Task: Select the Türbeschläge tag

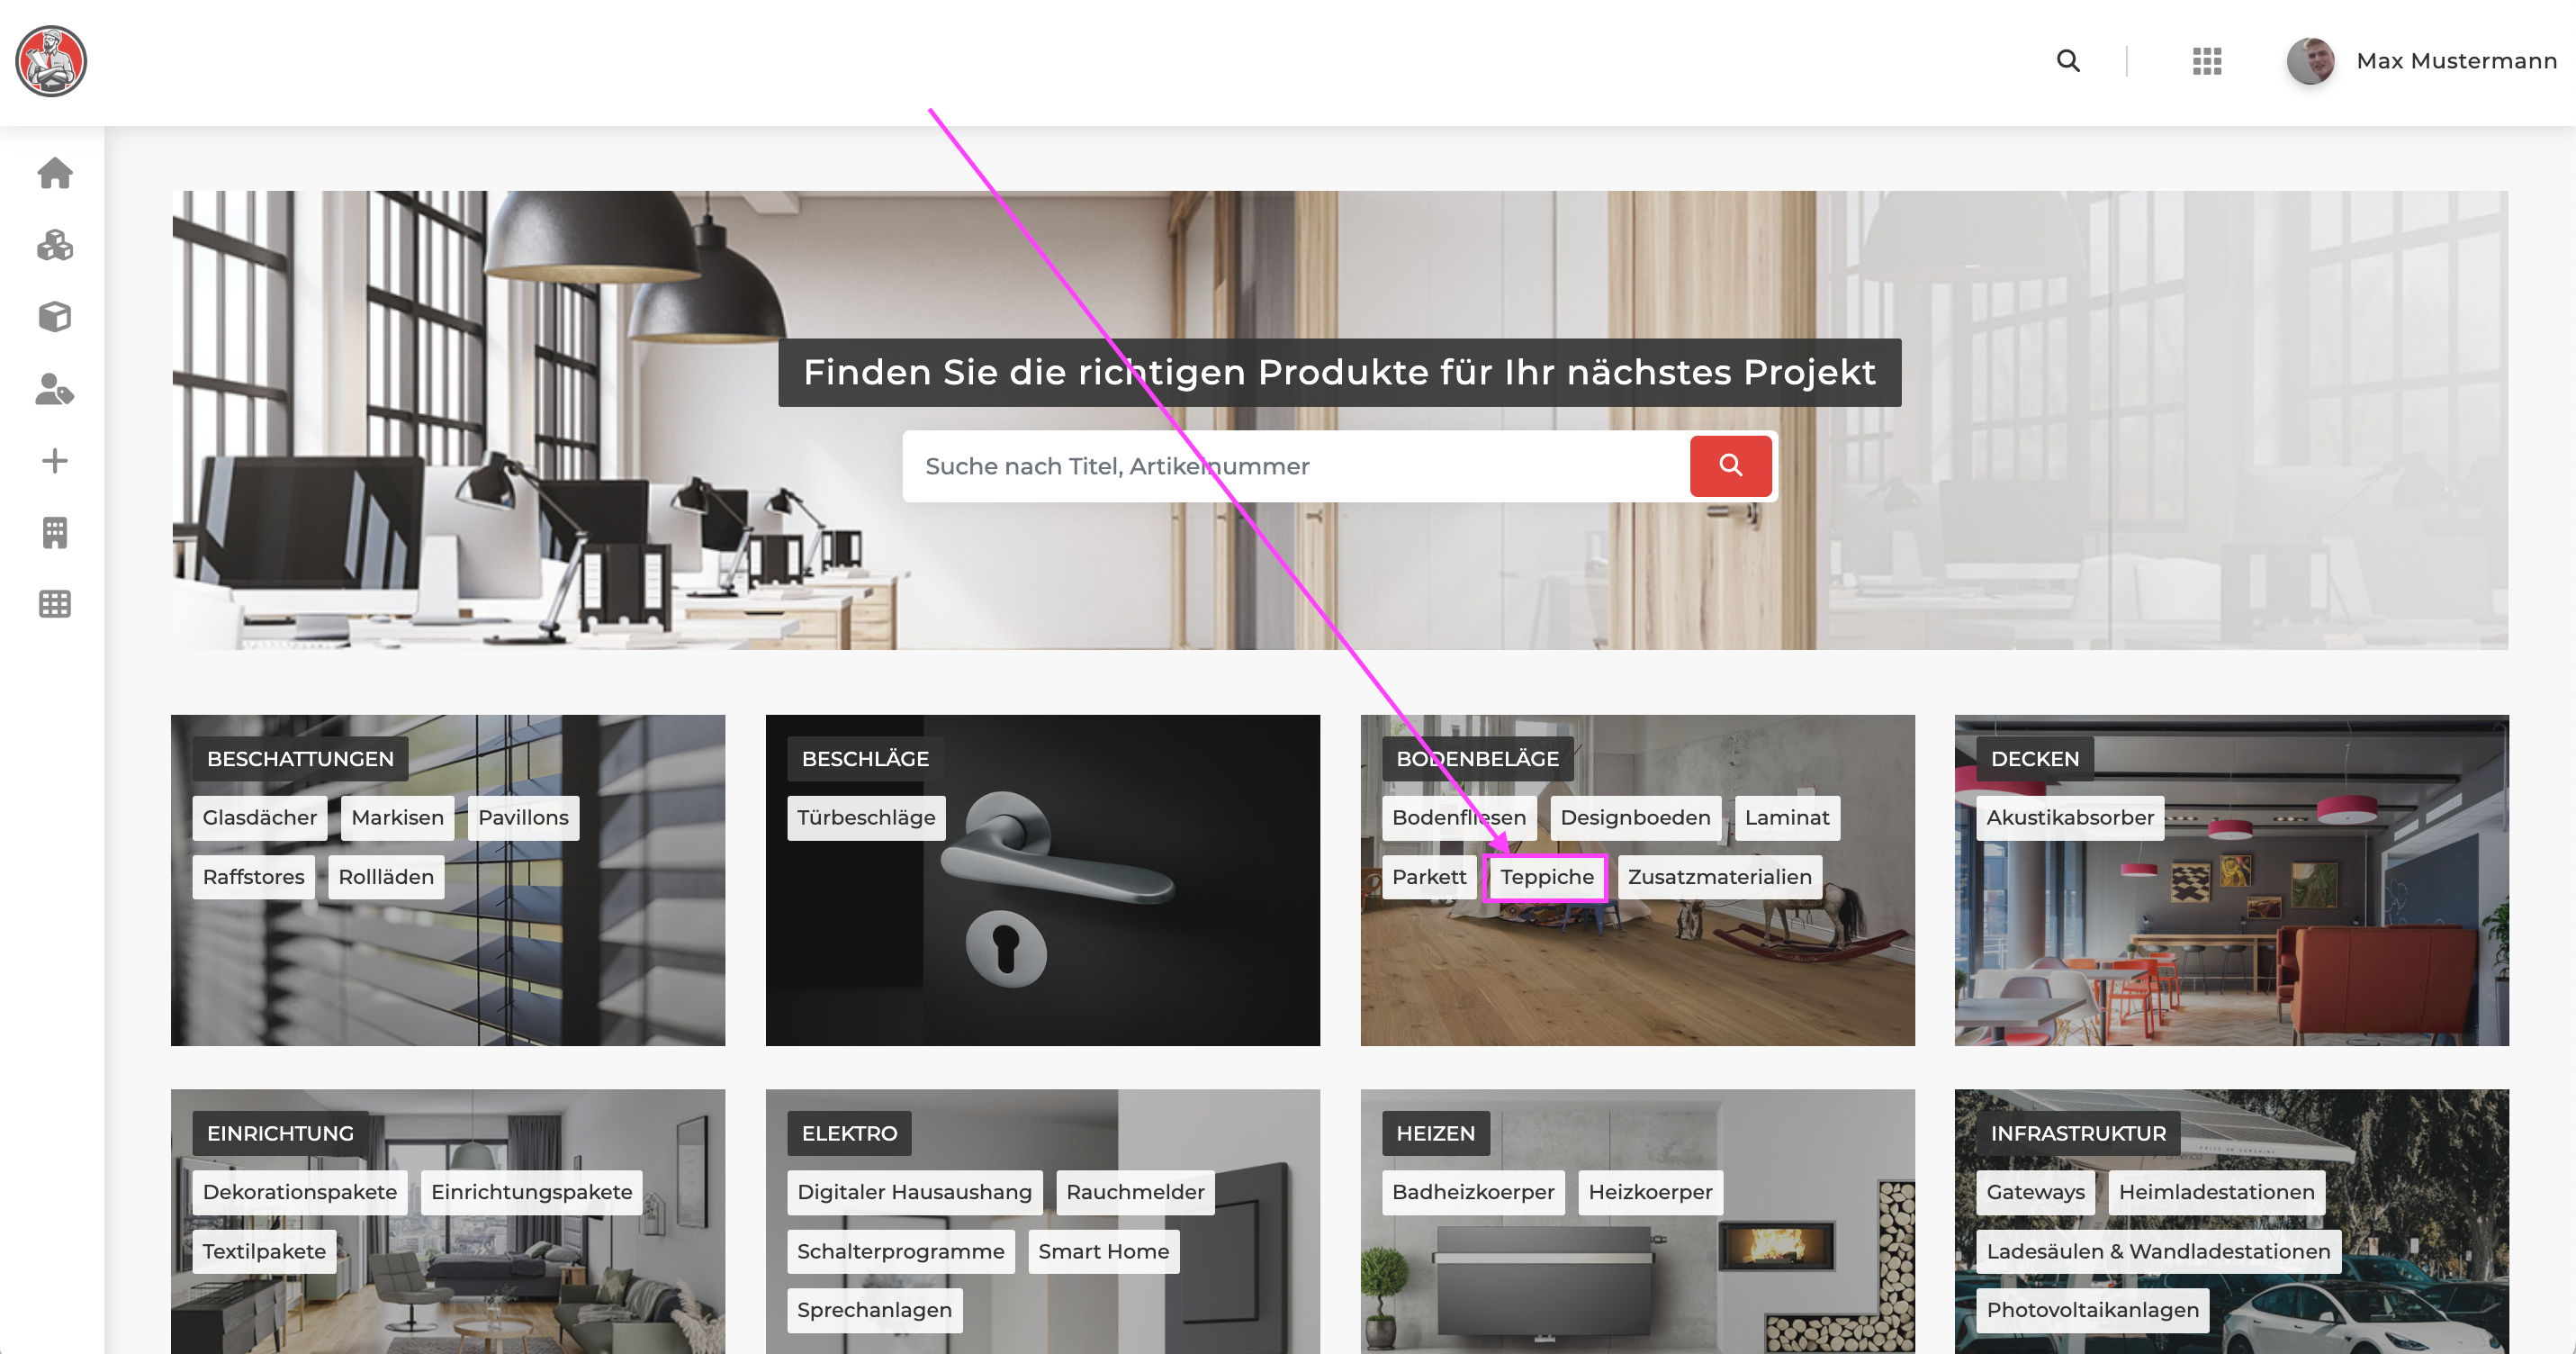Action: 866,818
